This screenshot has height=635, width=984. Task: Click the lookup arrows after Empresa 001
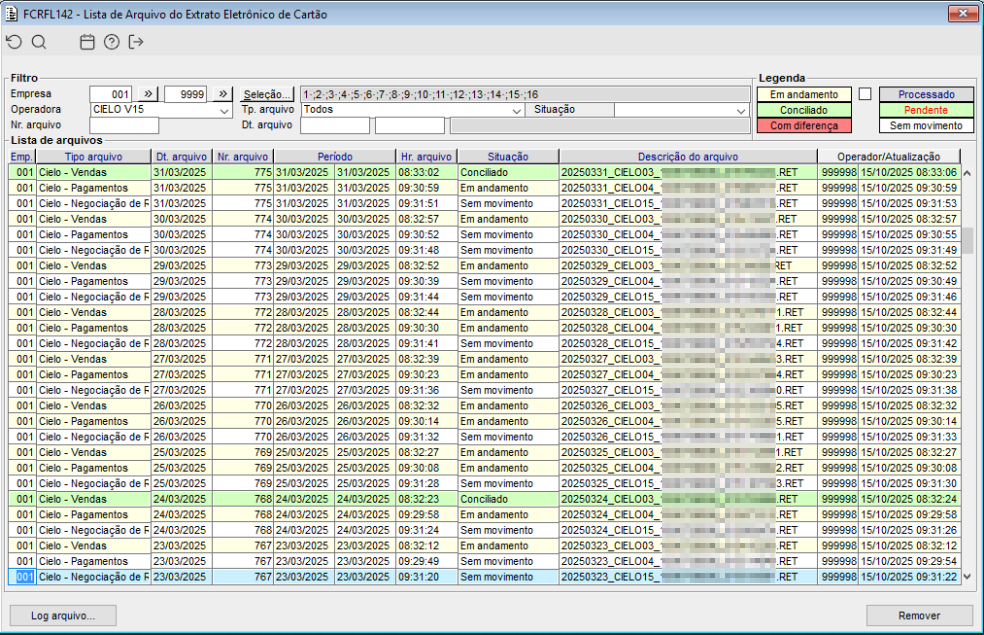pyautogui.click(x=147, y=94)
